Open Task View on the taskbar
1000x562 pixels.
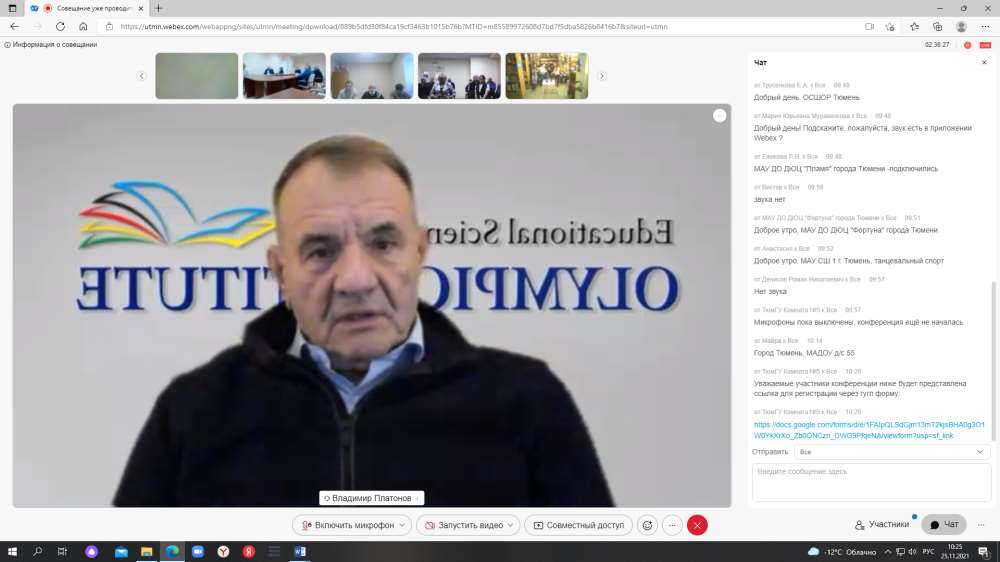pos(62,552)
